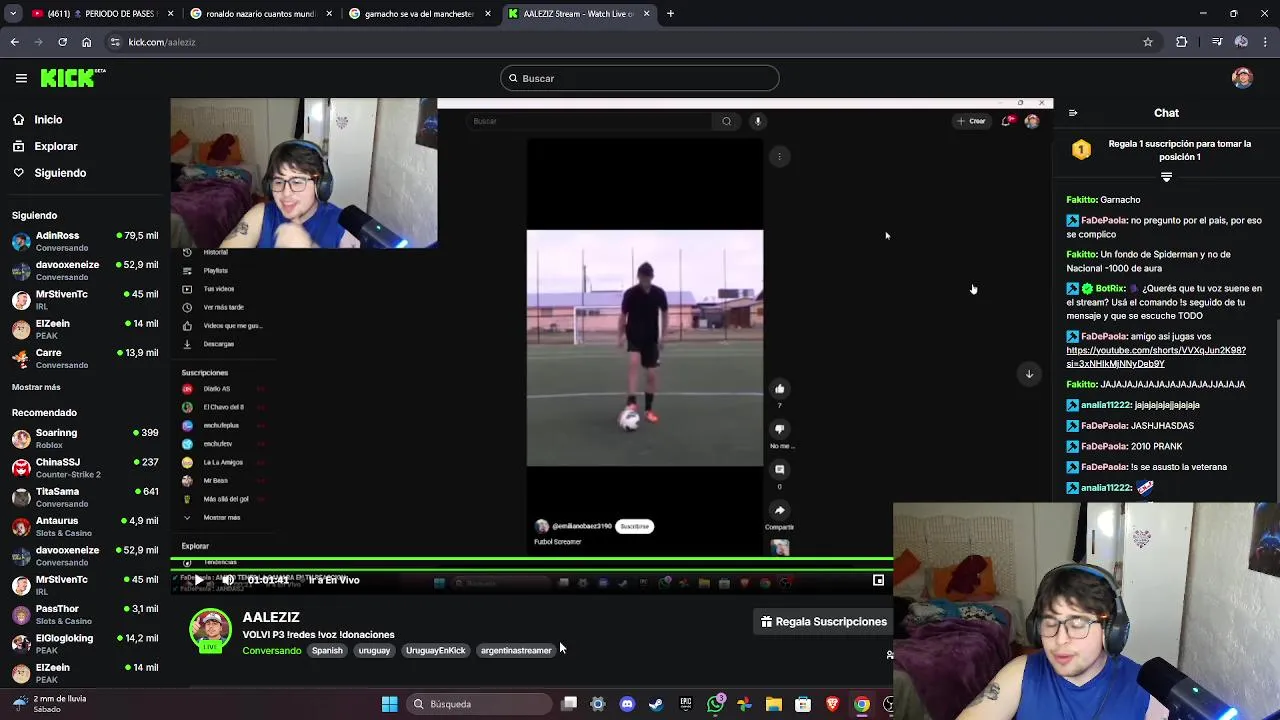Open Discord from the taskbar
Image resolution: width=1280 pixels, height=720 pixels.
(627, 704)
